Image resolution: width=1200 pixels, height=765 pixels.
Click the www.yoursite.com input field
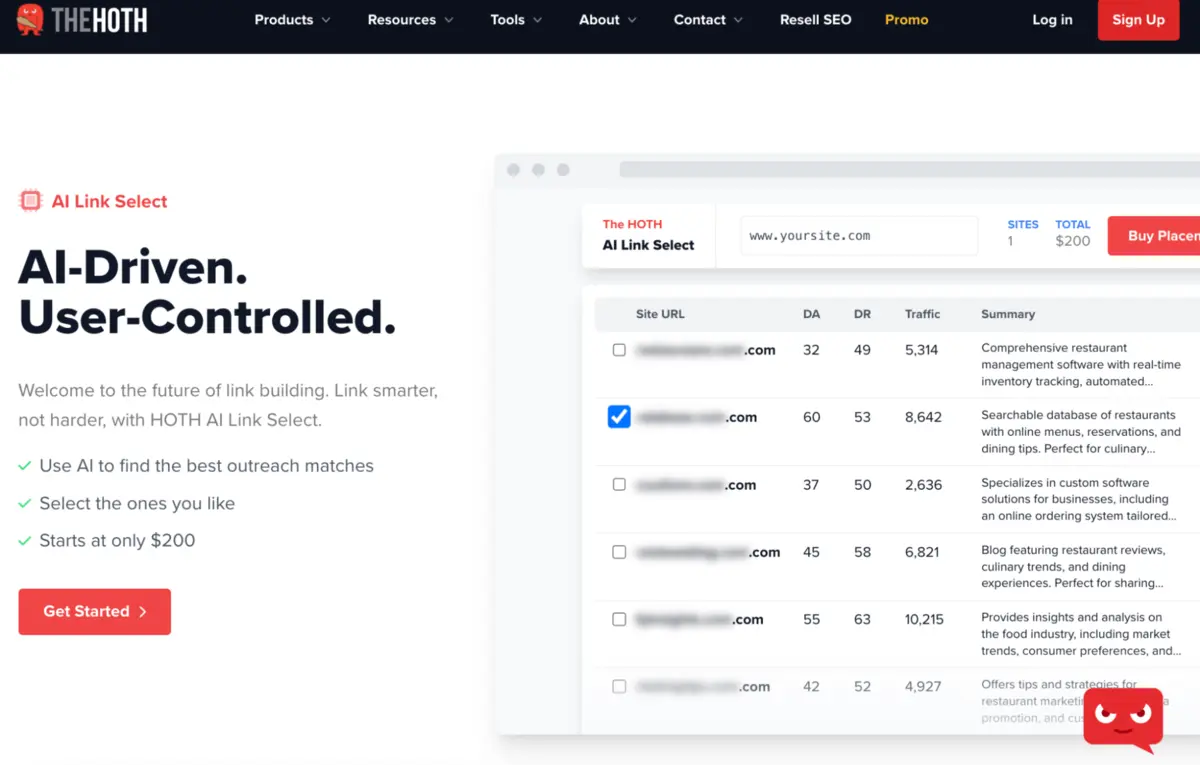click(x=858, y=235)
